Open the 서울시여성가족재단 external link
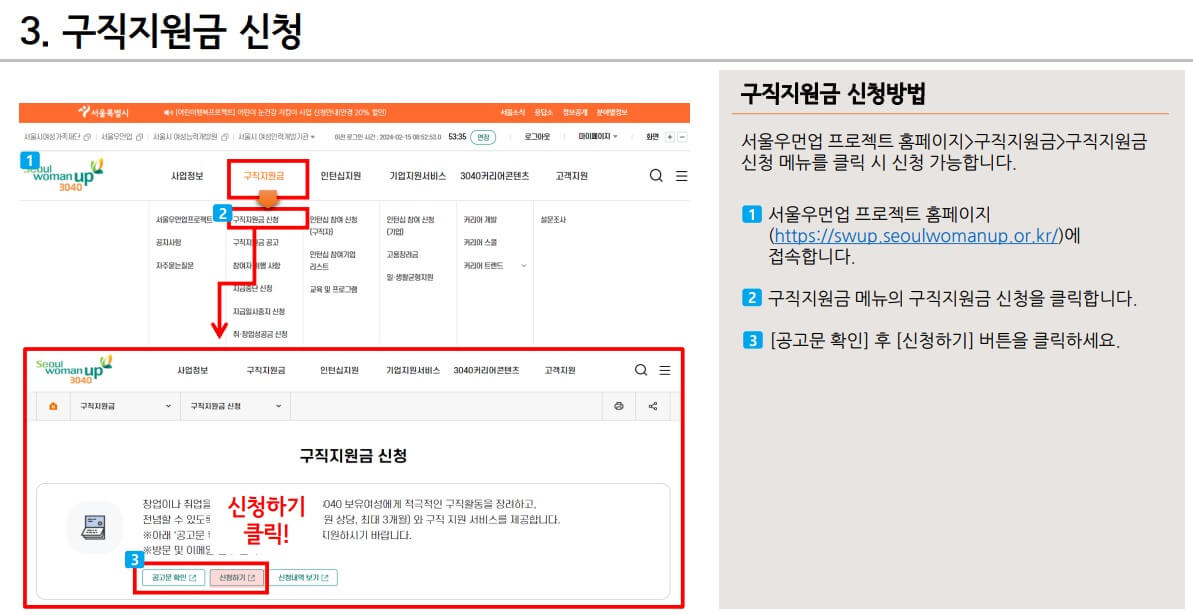The height and width of the screenshot is (615, 1193). pyautogui.click(x=57, y=137)
